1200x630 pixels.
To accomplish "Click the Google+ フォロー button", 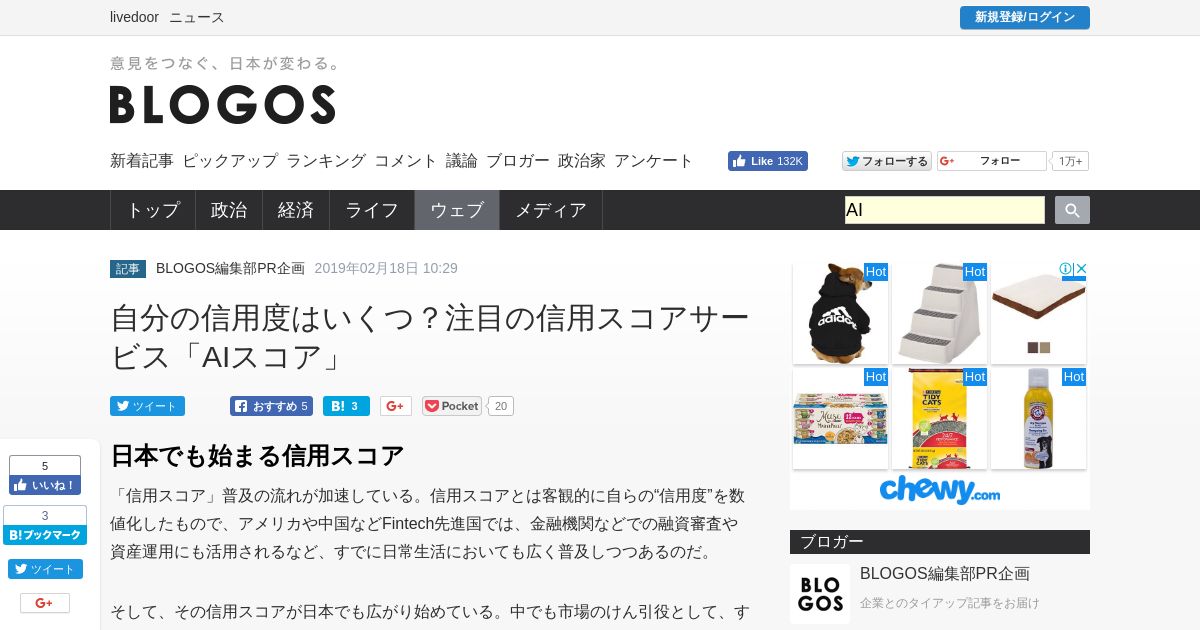I will (x=991, y=161).
